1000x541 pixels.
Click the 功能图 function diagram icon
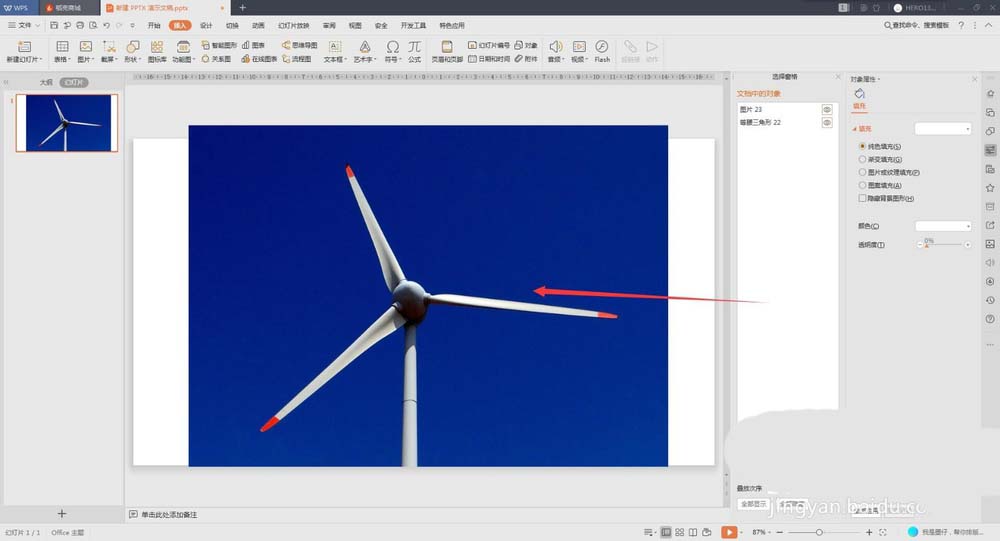[x=183, y=47]
